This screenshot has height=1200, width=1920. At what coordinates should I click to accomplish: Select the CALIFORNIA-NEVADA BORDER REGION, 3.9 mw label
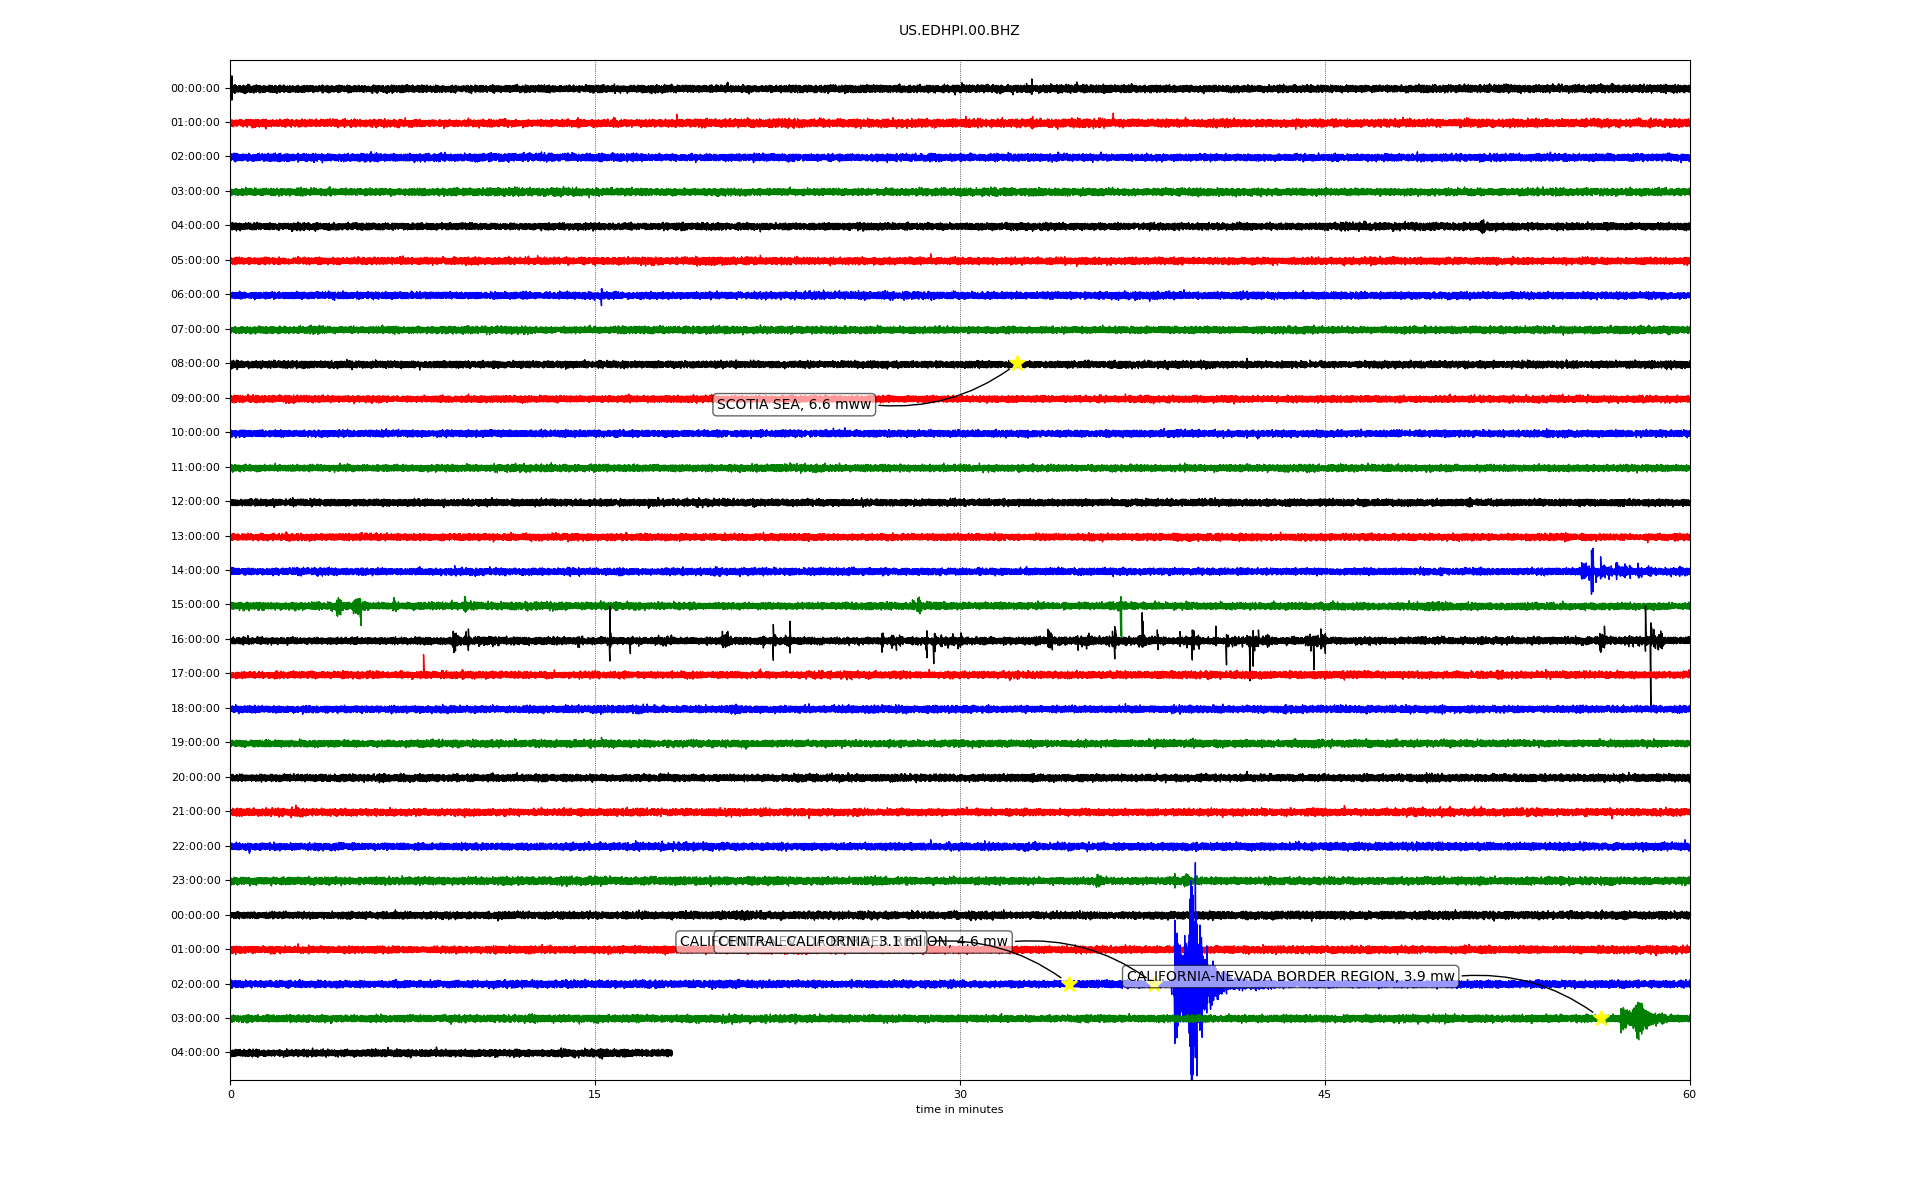coord(1291,977)
